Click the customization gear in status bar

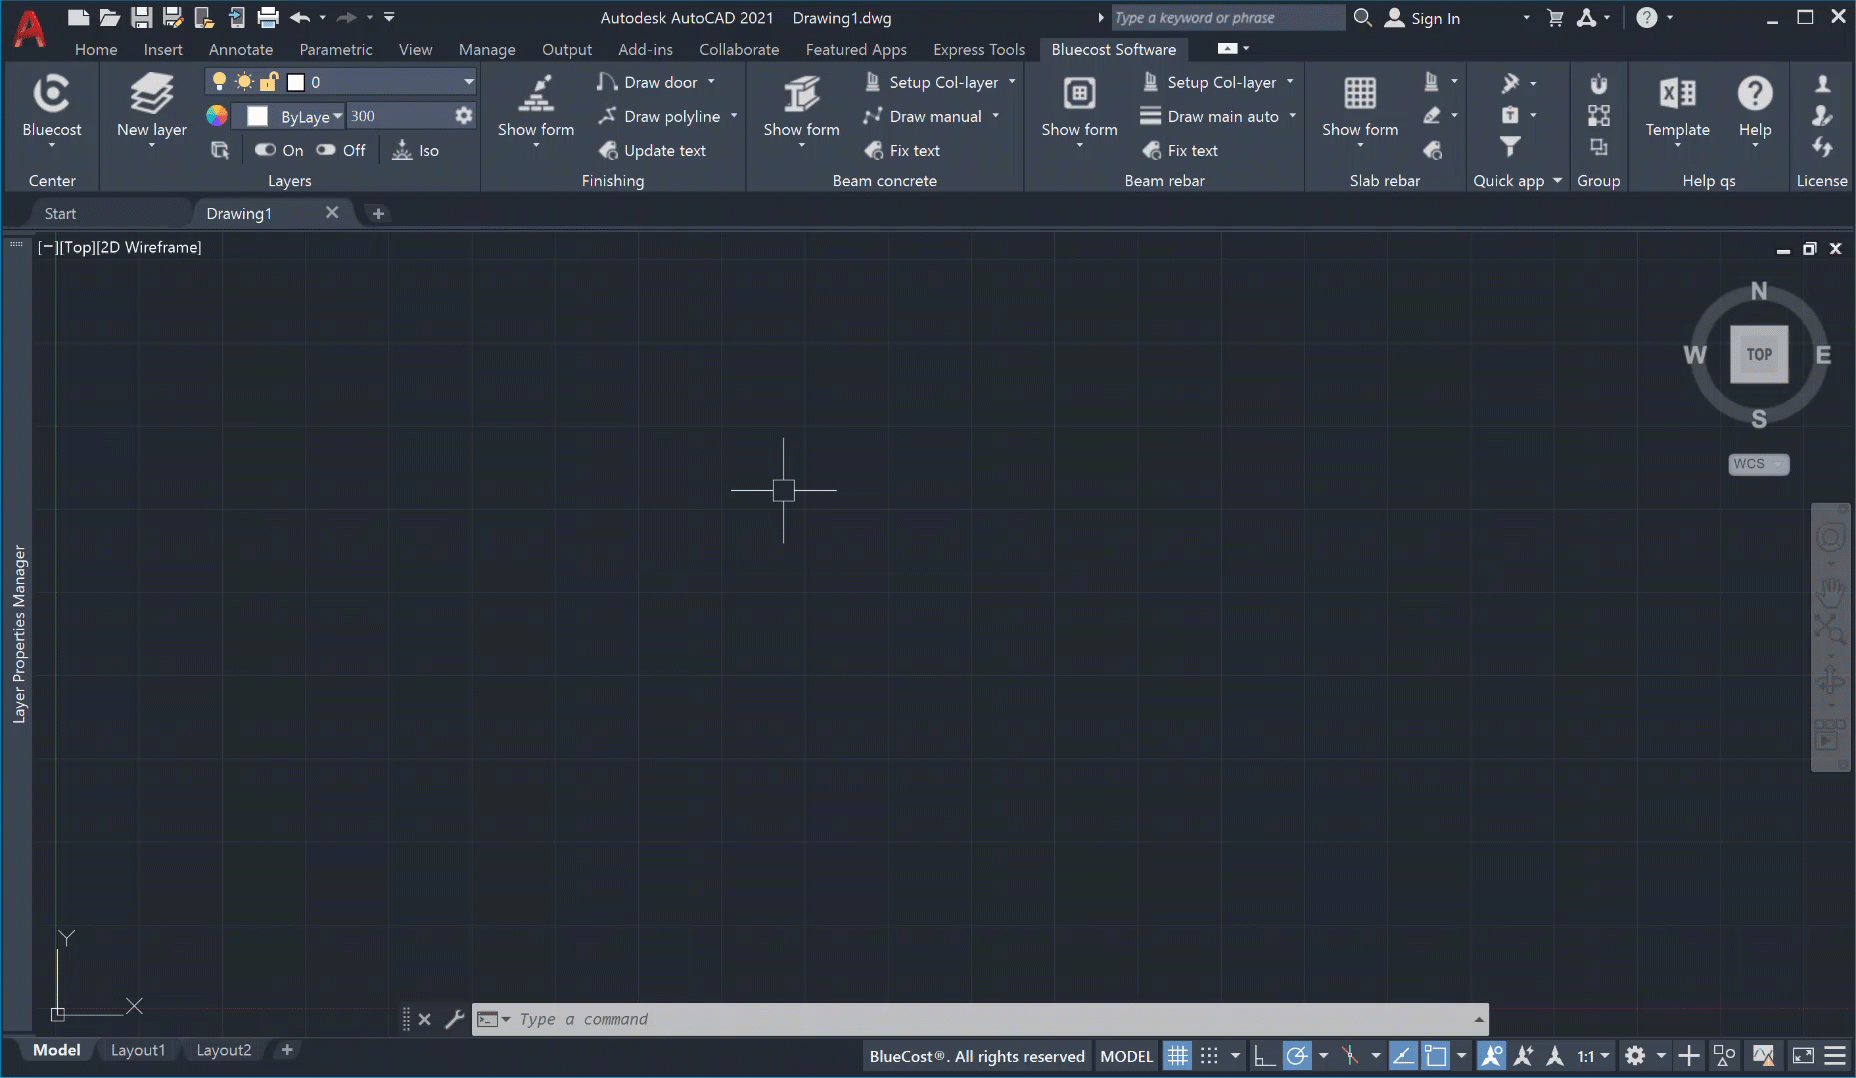point(1635,1056)
